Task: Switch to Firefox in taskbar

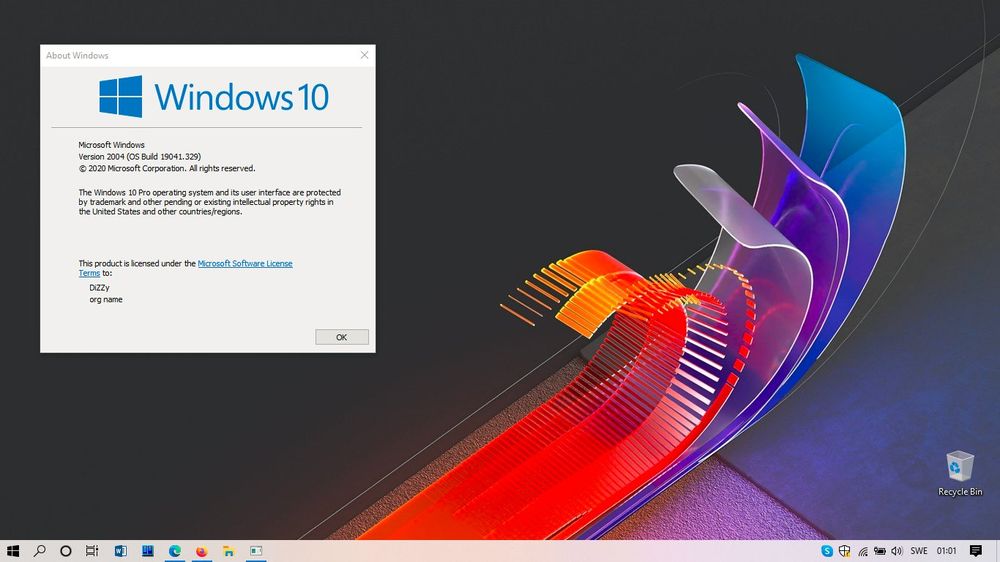Action: [x=202, y=551]
